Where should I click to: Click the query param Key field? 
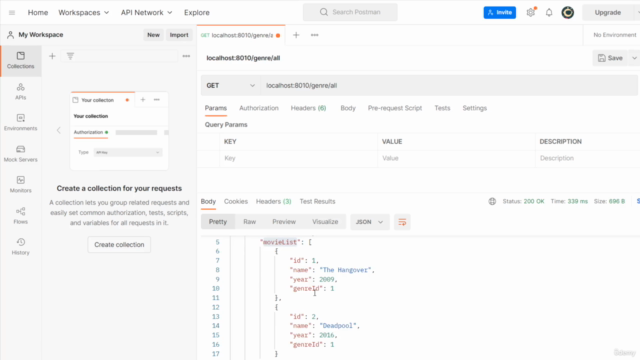click(x=298, y=158)
